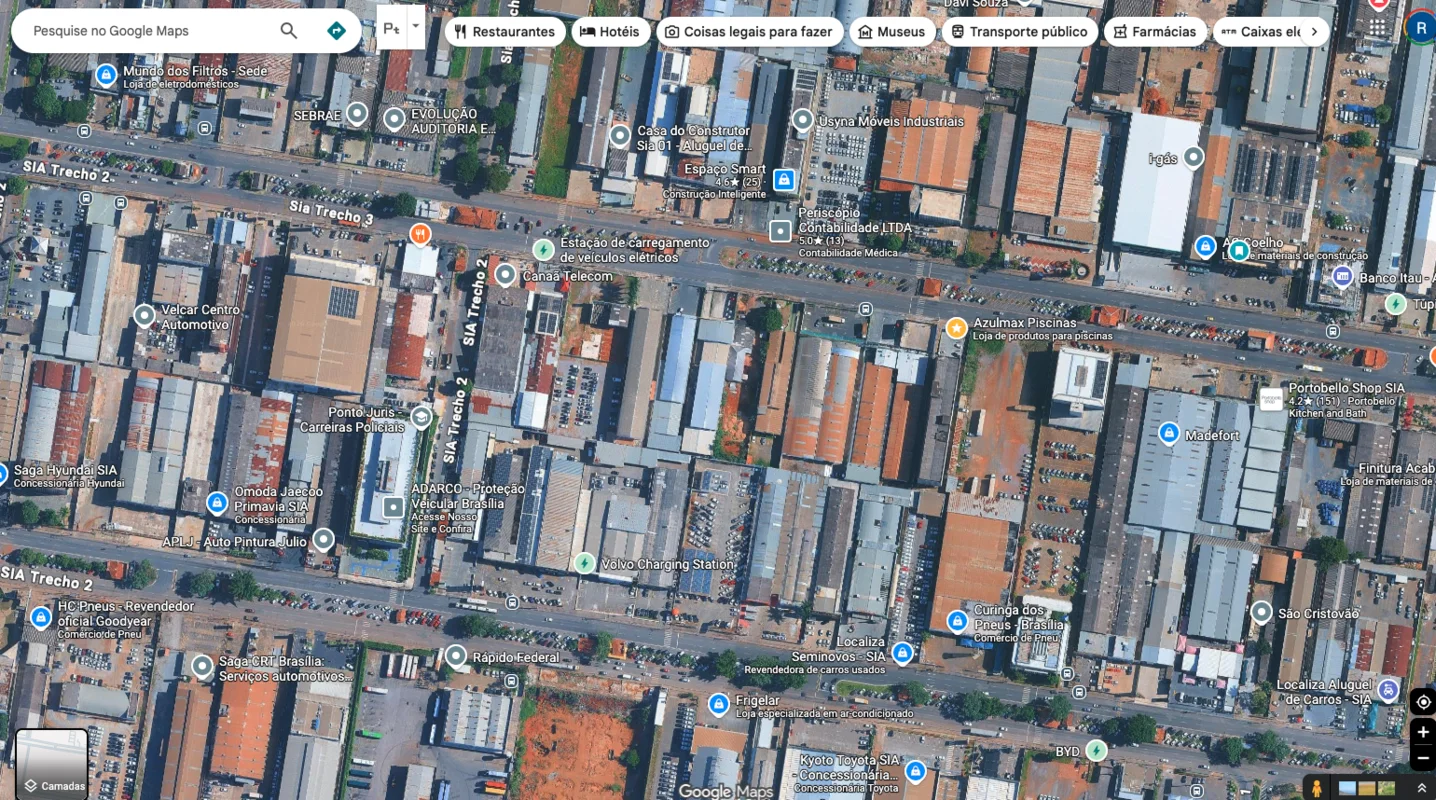1436x800 pixels.
Task: Select the Saga CRT Brasília pin
Action: point(203,665)
